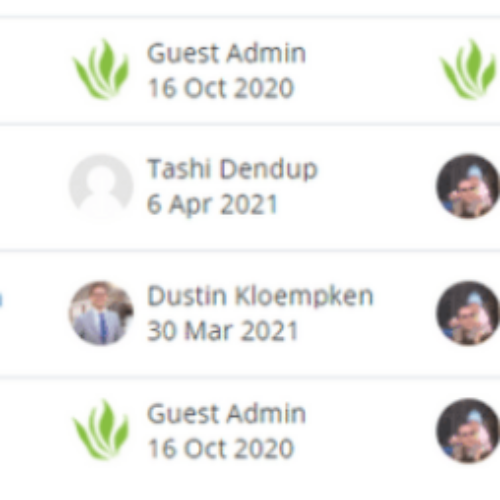Select the Guest Admin name in the top row
Screen dimensions: 500x500
coord(226,53)
